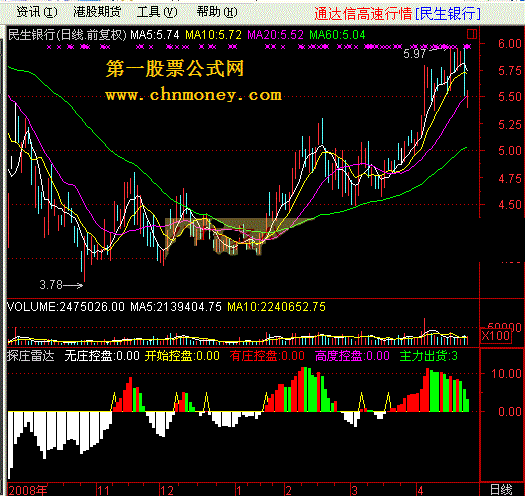The image size is (525, 496).
Task: Click the 探庄雷达 indicator name
Action: (30, 356)
